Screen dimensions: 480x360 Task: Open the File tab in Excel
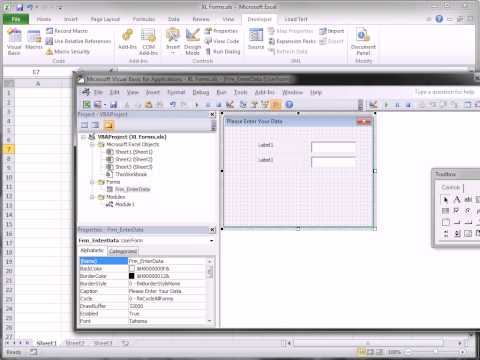pos(16,19)
